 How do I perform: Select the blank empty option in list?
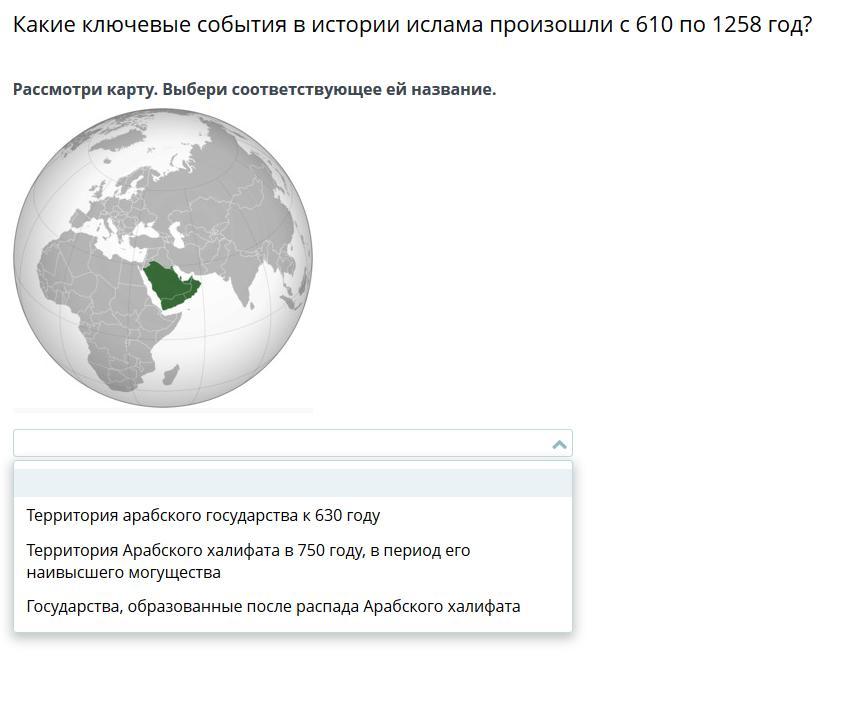[x=292, y=482]
